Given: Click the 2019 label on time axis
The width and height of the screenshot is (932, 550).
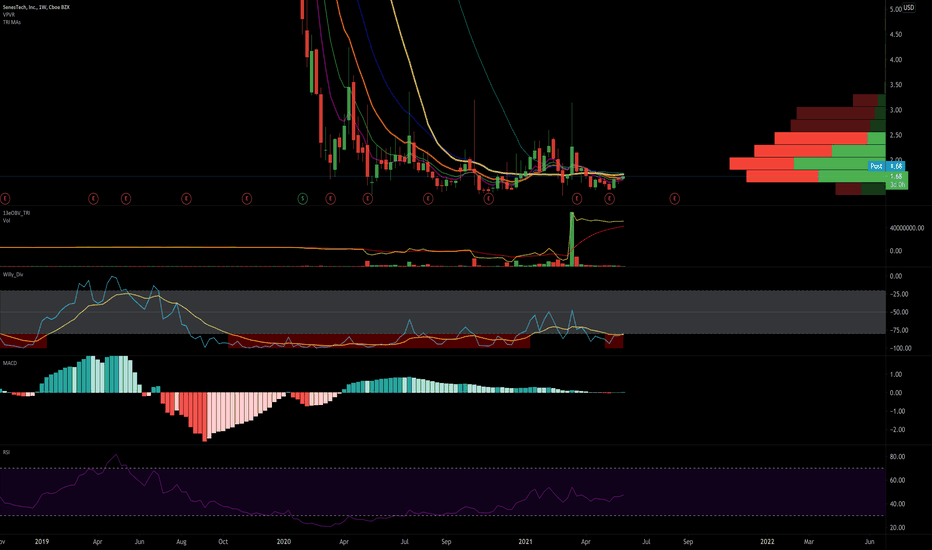Looking at the screenshot, I should pos(42,542).
